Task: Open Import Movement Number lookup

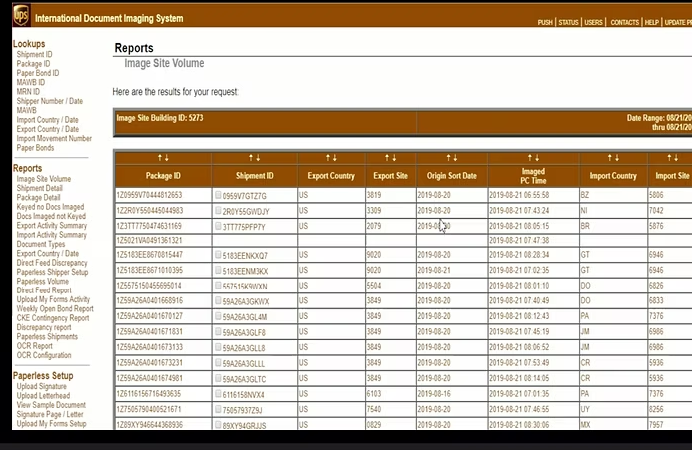Action: tap(54, 139)
